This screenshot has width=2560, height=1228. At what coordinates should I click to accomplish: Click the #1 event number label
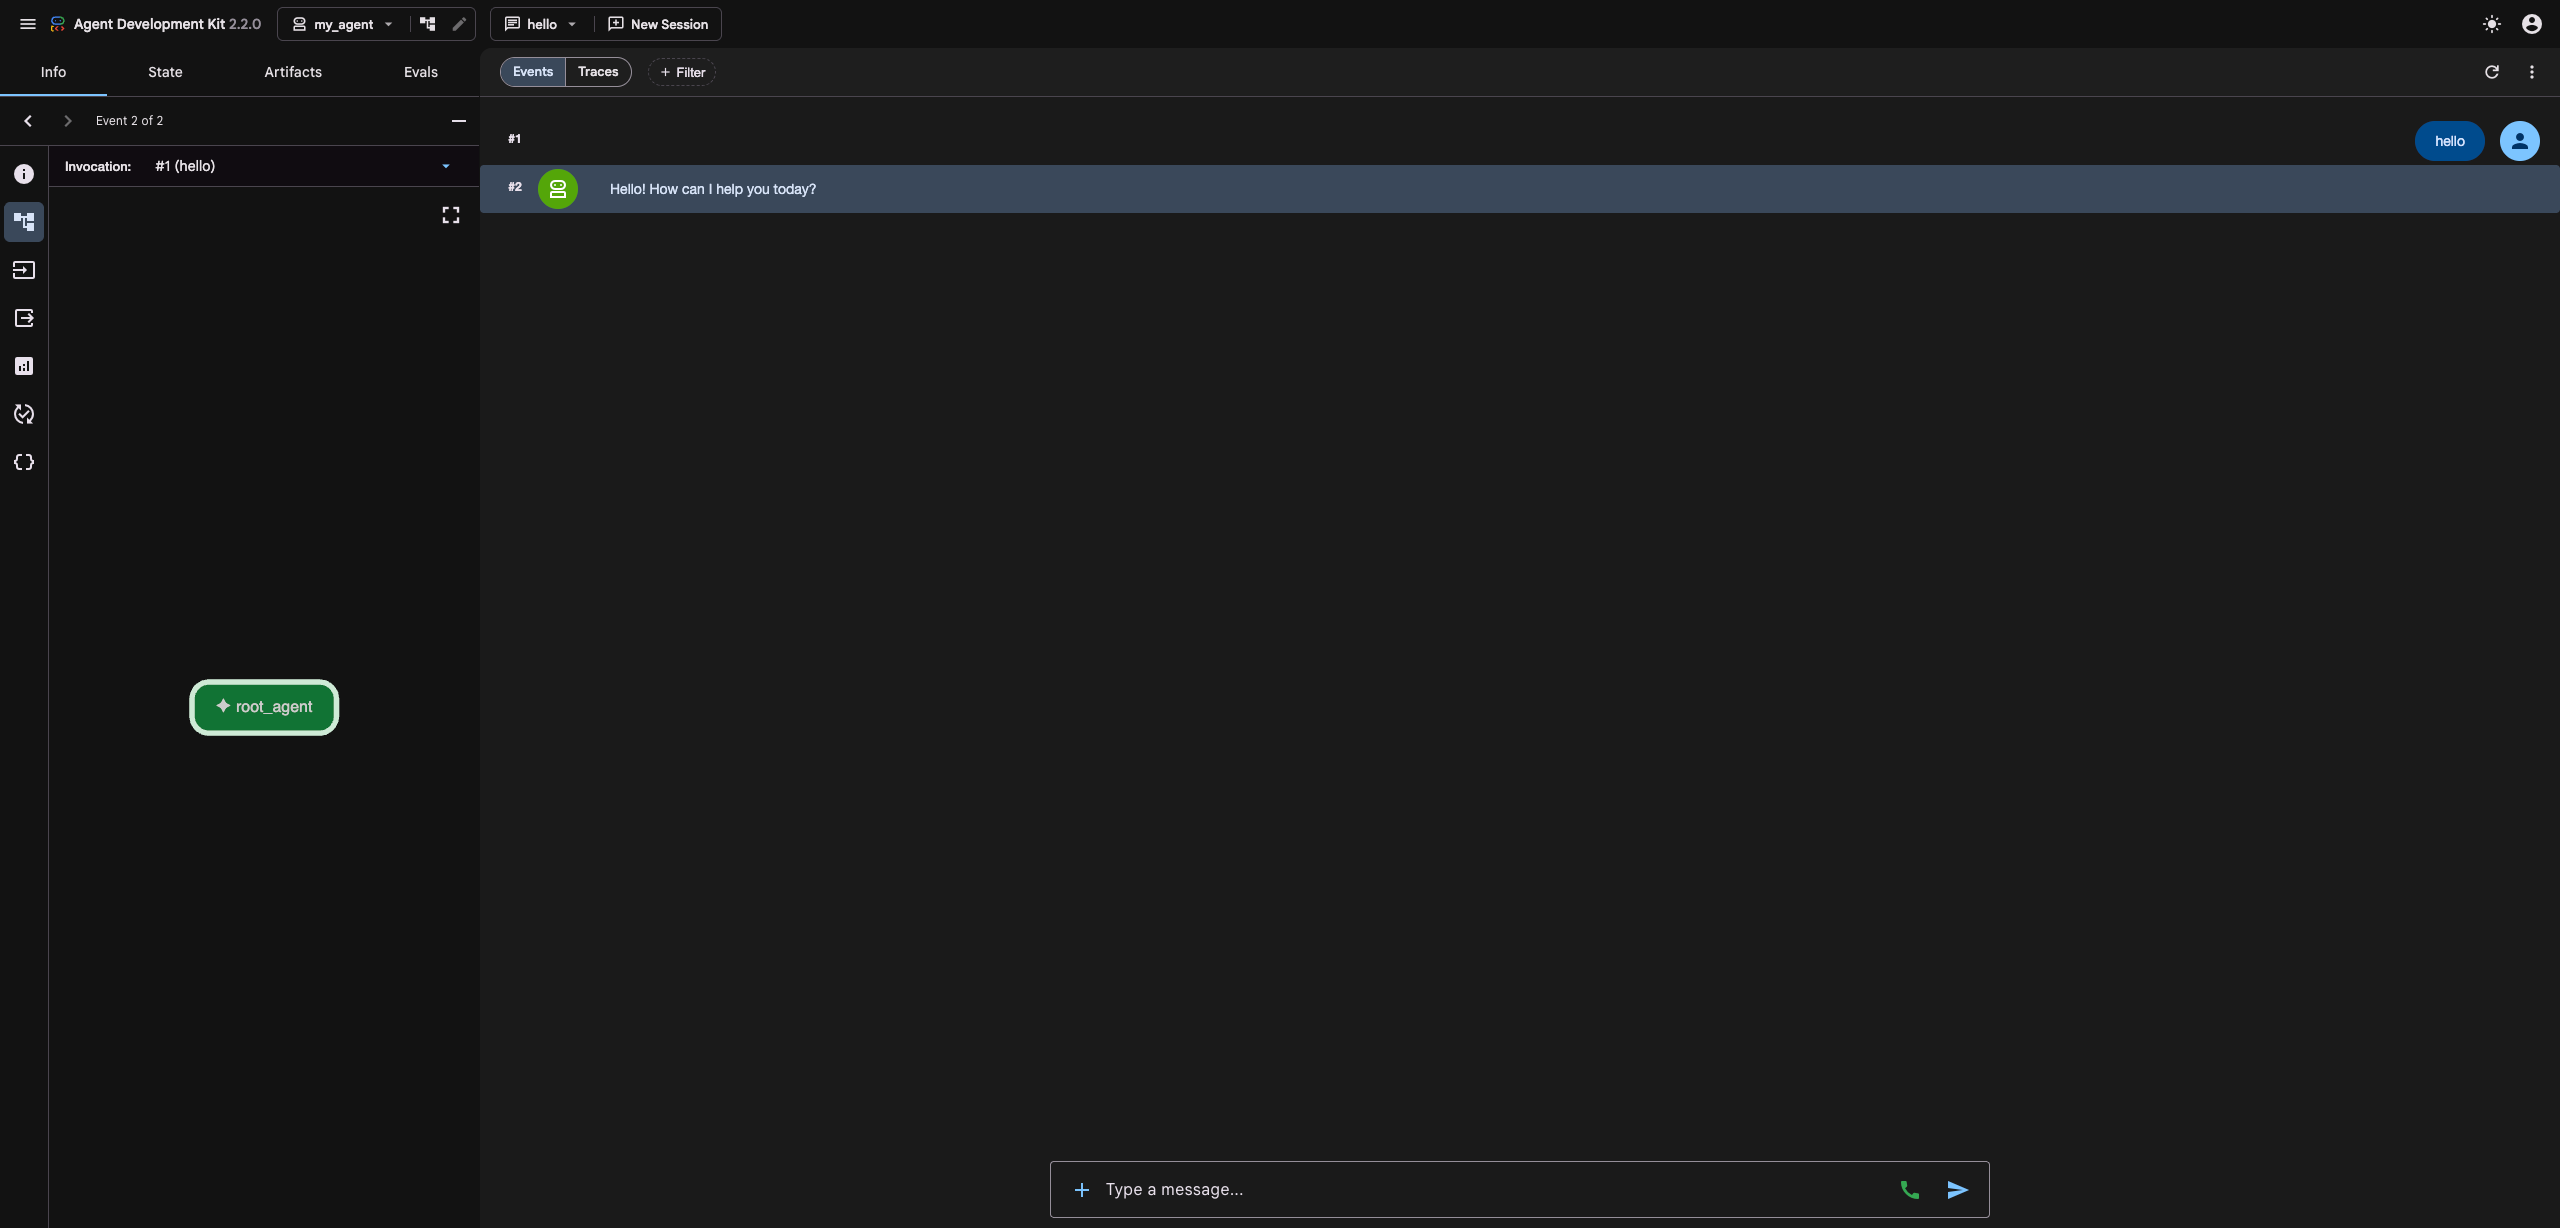514,139
